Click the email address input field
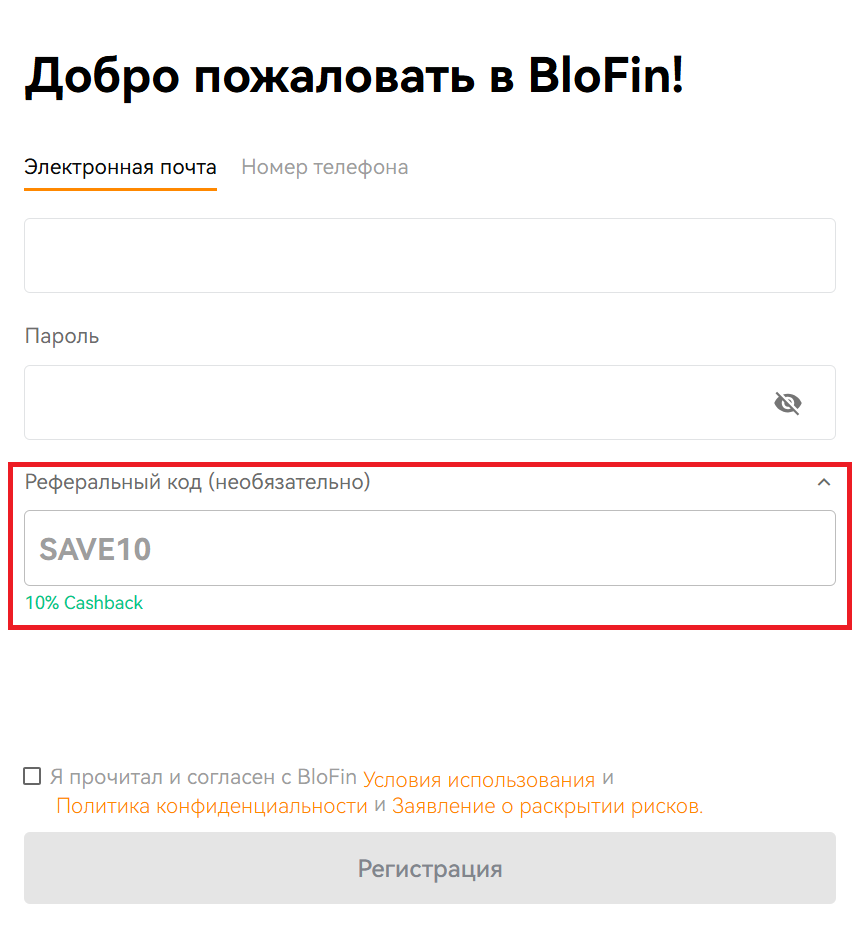The height and width of the screenshot is (950, 868). point(429,255)
